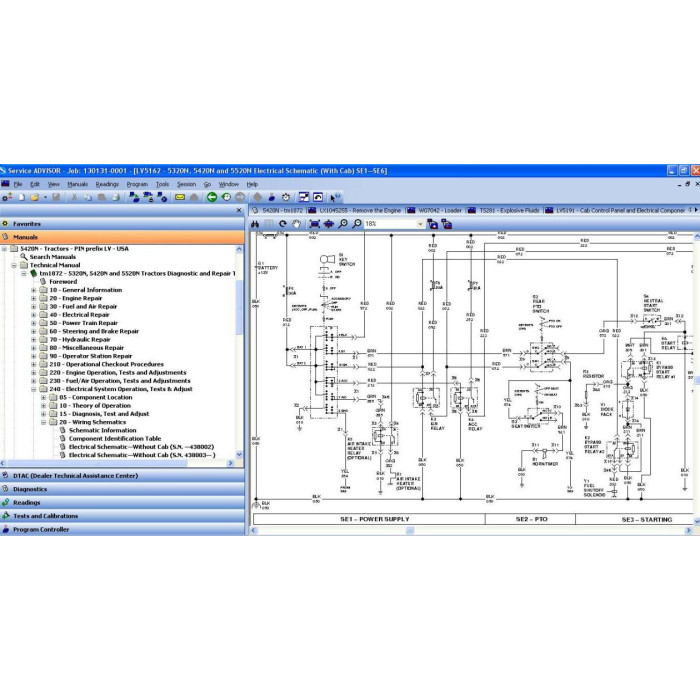
Task: Switch to the LX1045255 - Remove the Engine tab
Action: [x=355, y=210]
